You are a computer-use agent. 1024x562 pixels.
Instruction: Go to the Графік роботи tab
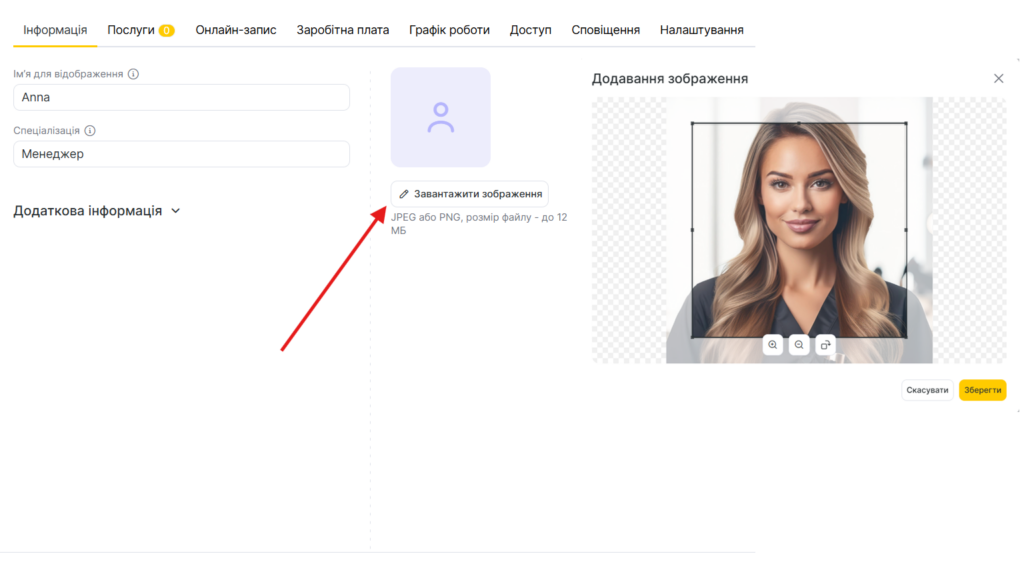(449, 30)
